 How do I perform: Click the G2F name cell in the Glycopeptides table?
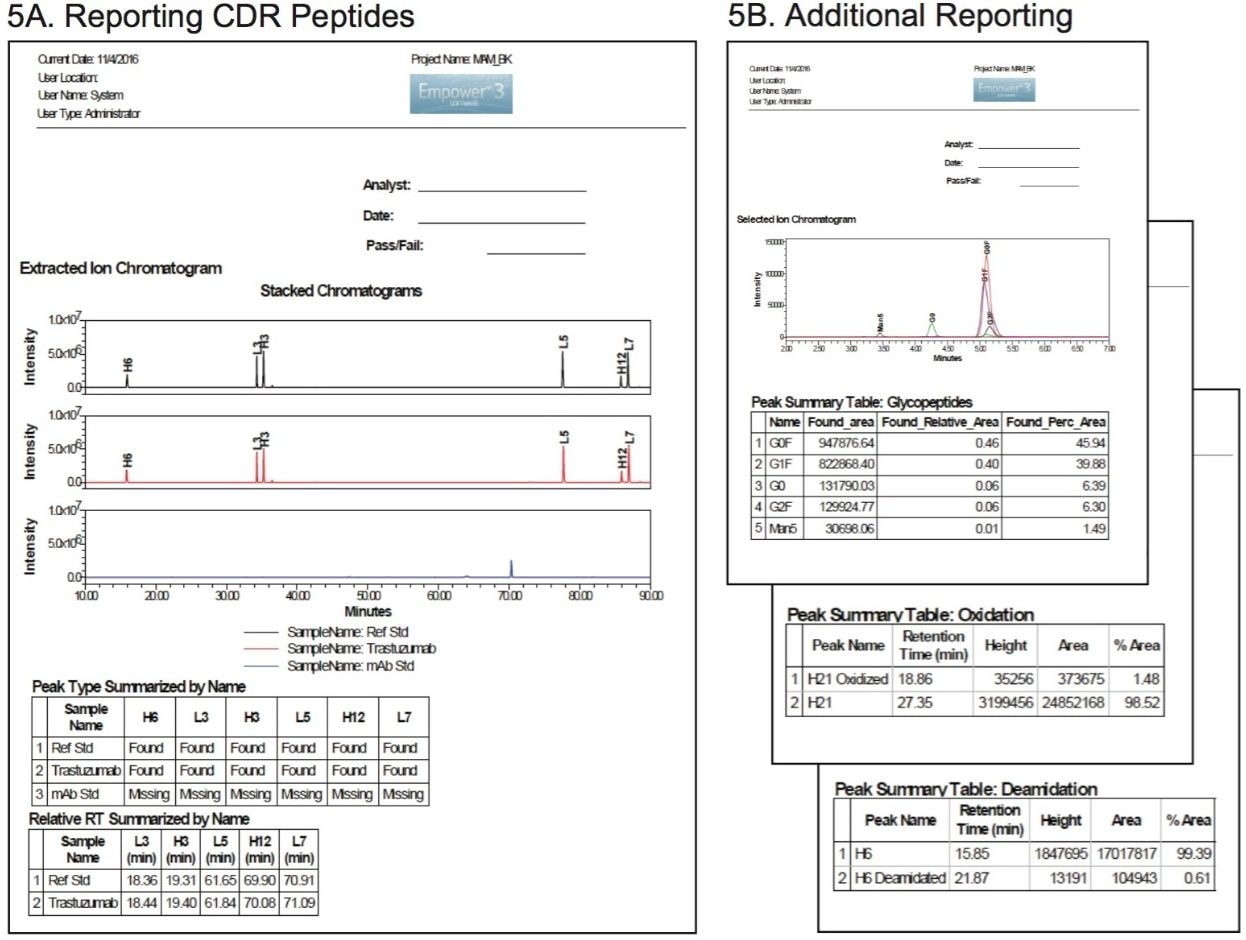tap(786, 507)
